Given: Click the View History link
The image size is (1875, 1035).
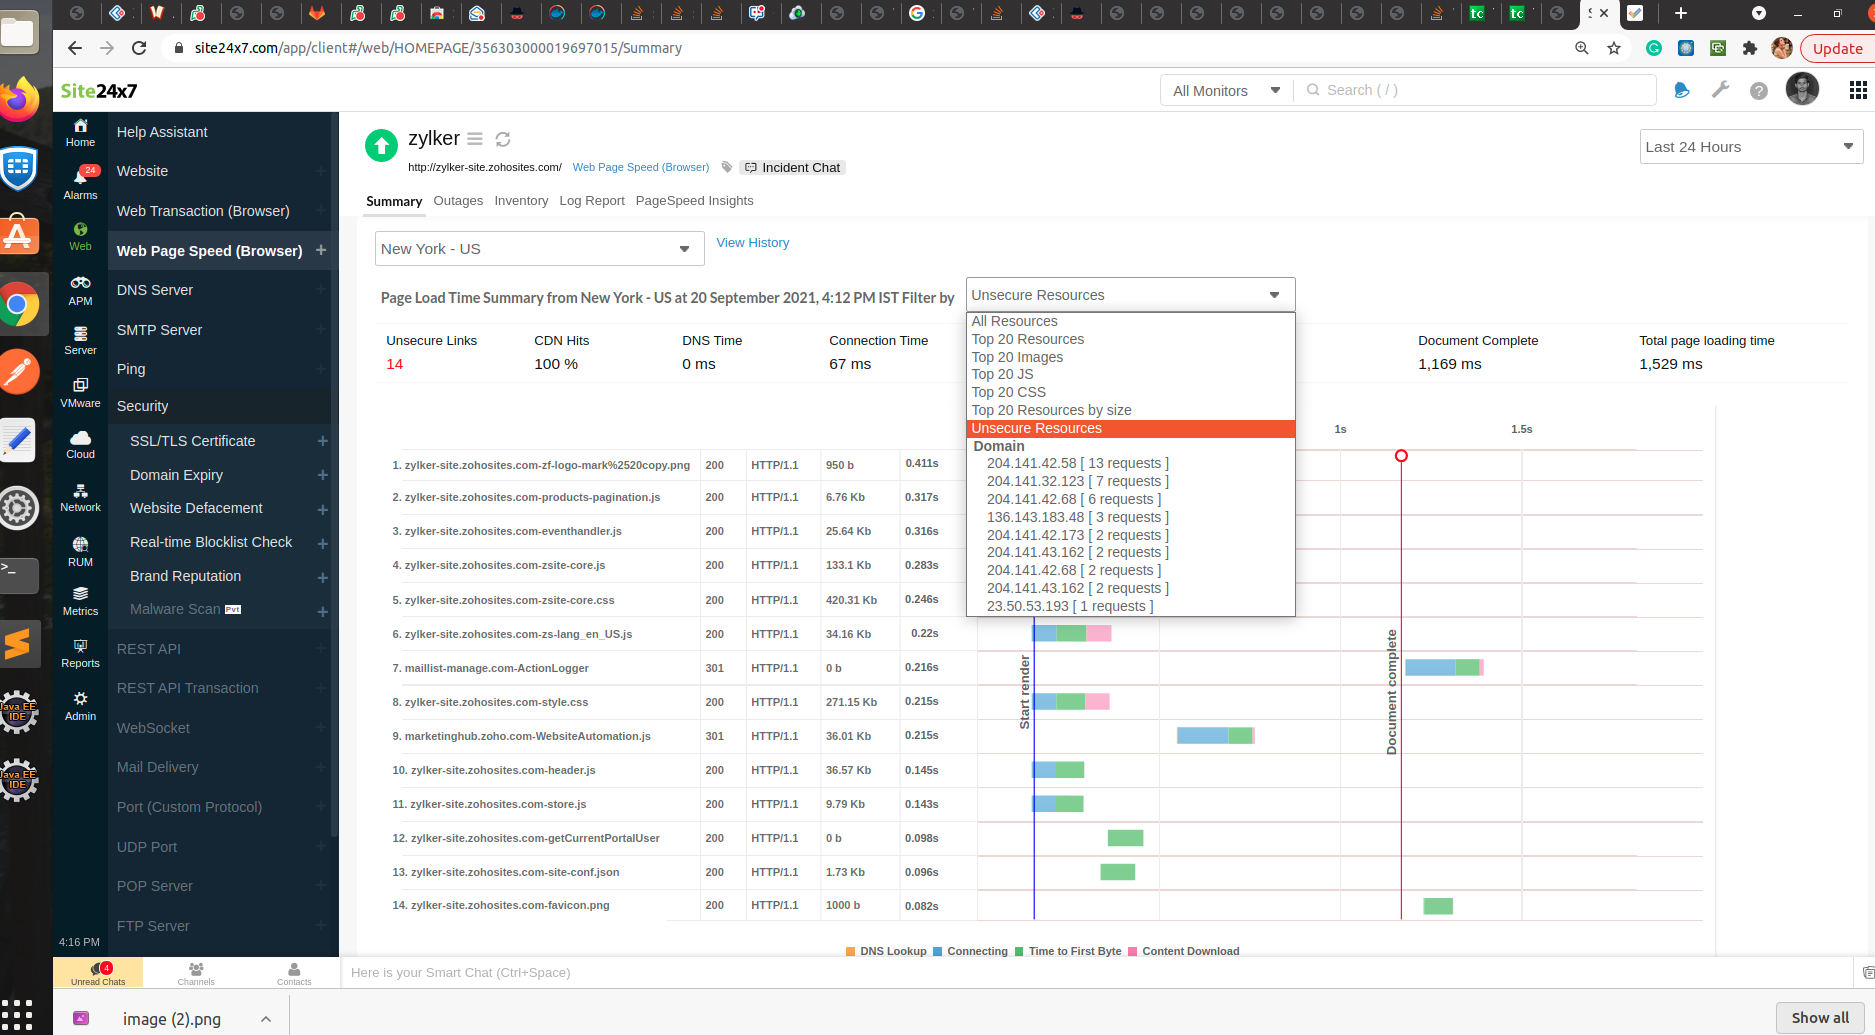Looking at the screenshot, I should pyautogui.click(x=753, y=243).
